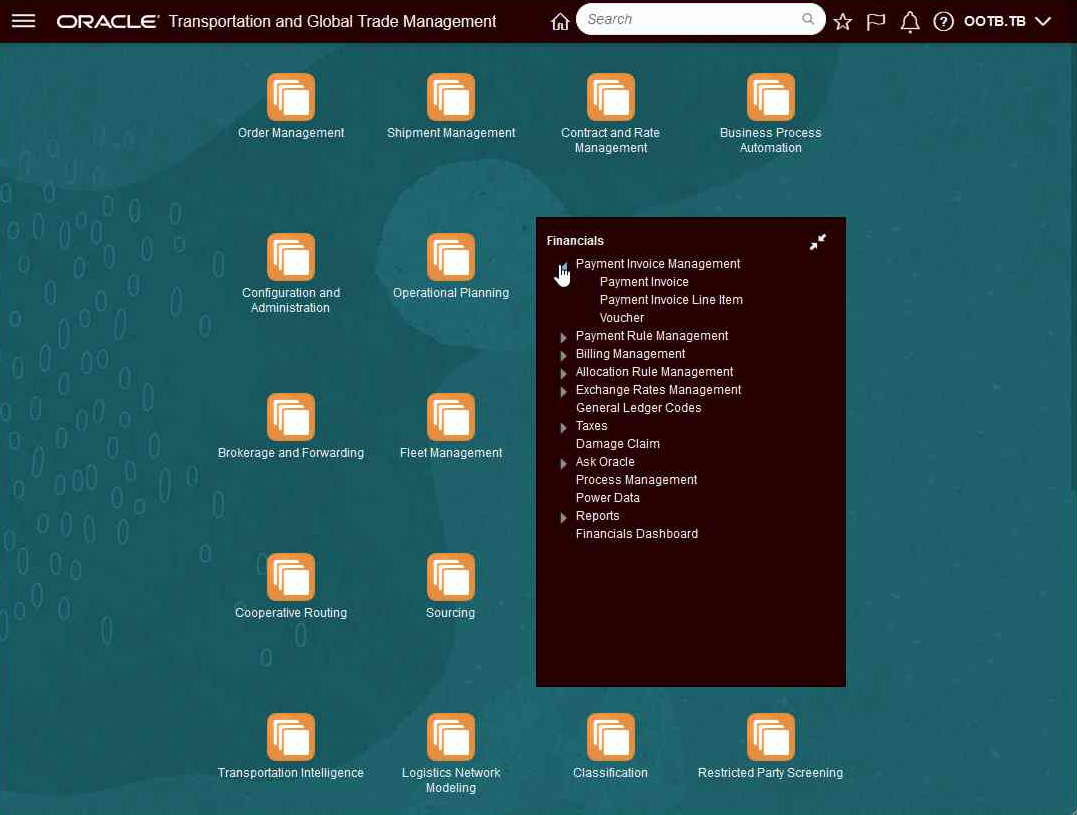
Task: Click the Order Management text label
Action: point(291,133)
